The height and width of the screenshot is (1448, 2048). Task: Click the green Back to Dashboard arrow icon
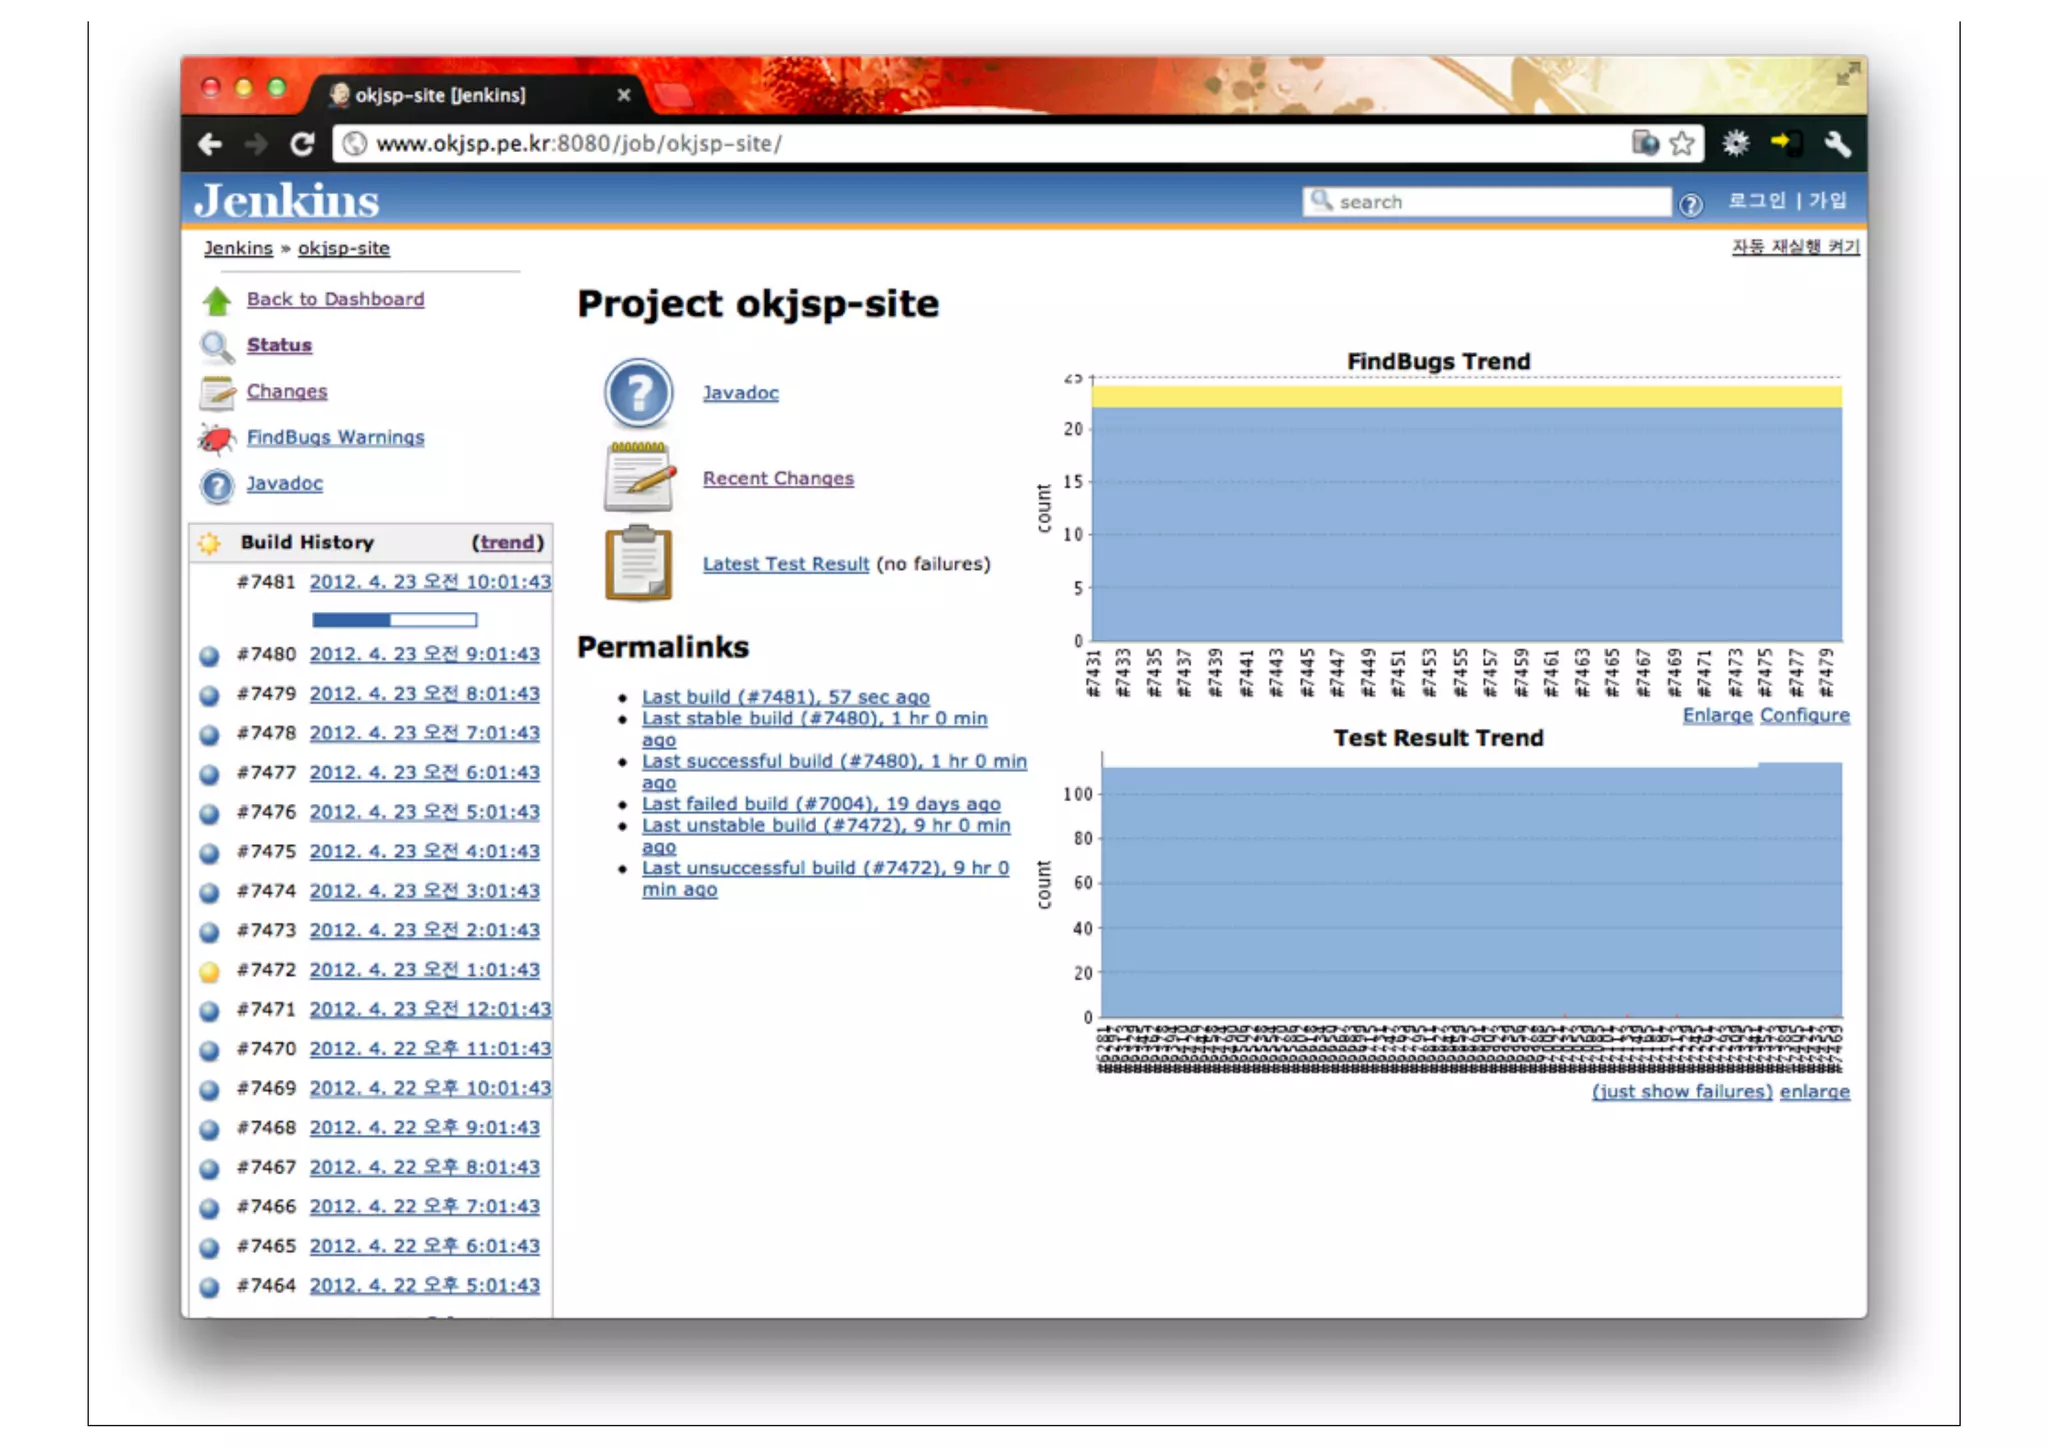click(216, 300)
